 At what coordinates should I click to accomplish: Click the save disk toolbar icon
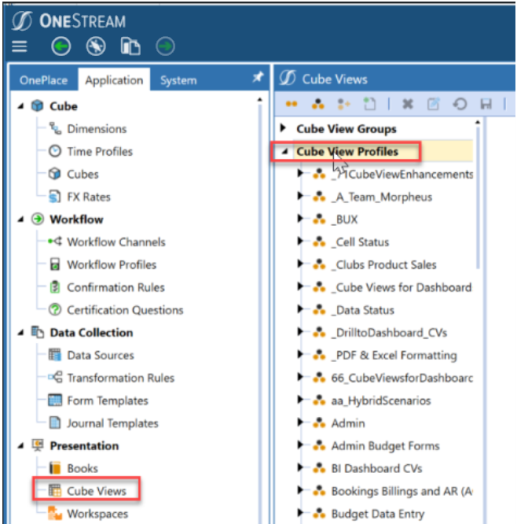click(486, 104)
